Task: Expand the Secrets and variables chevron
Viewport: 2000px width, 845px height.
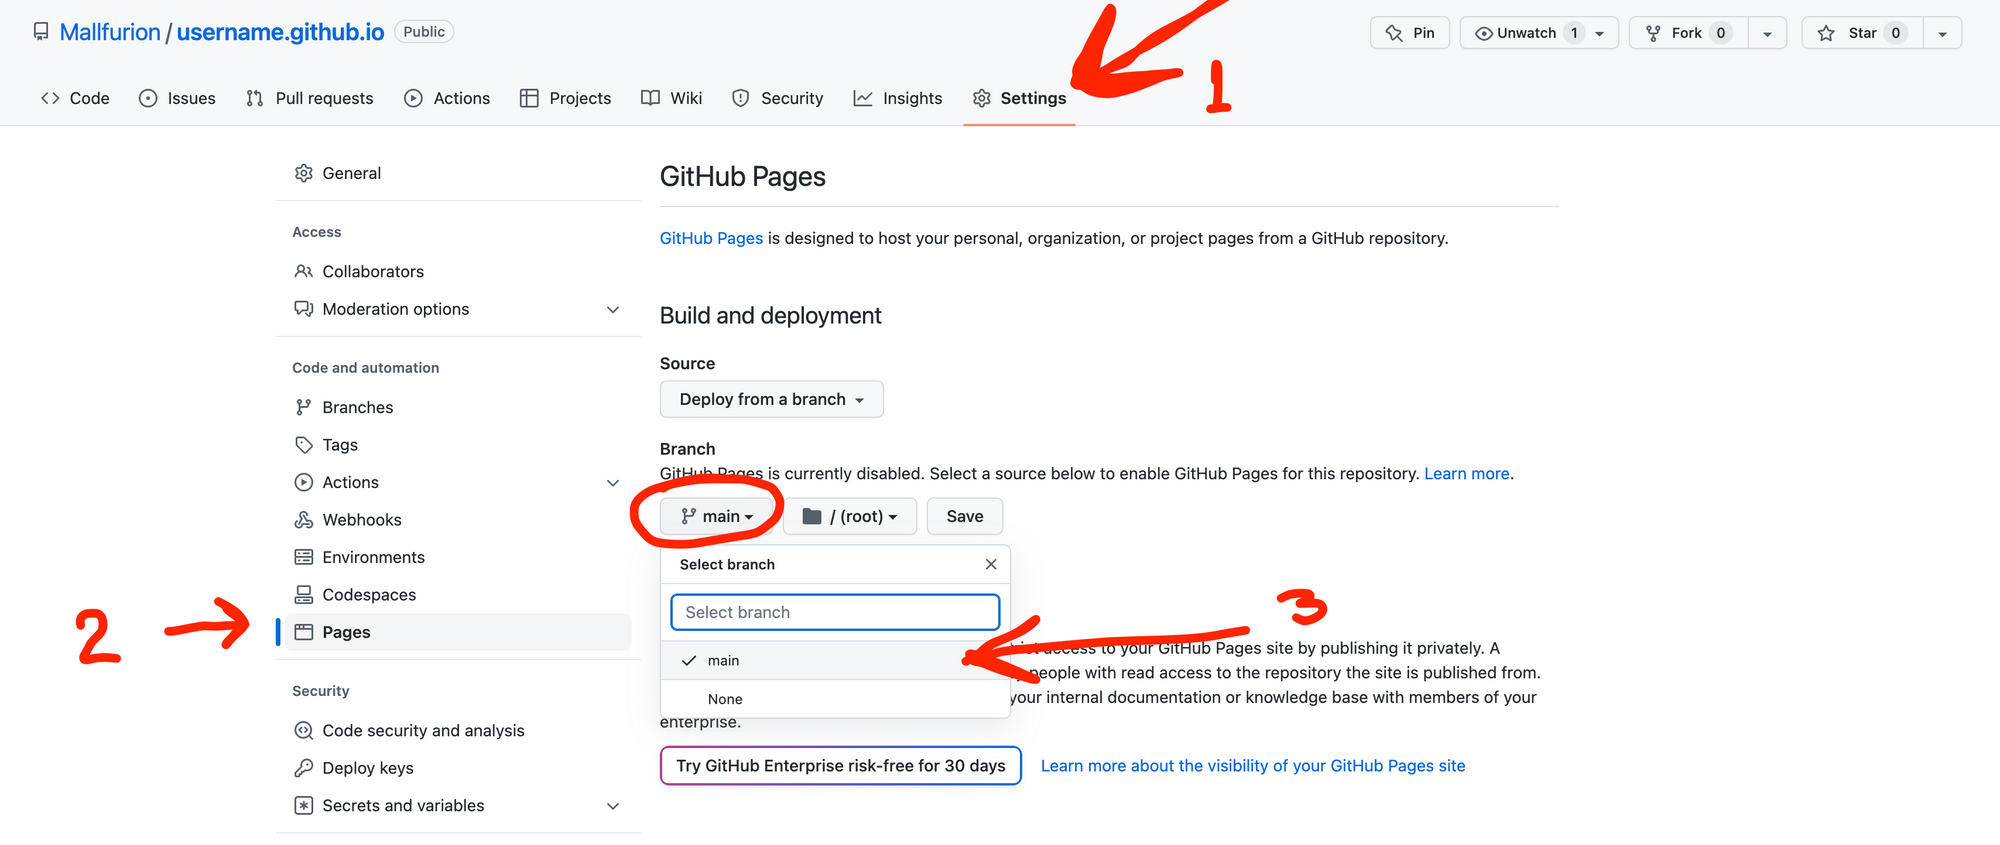Action: pos(613,805)
